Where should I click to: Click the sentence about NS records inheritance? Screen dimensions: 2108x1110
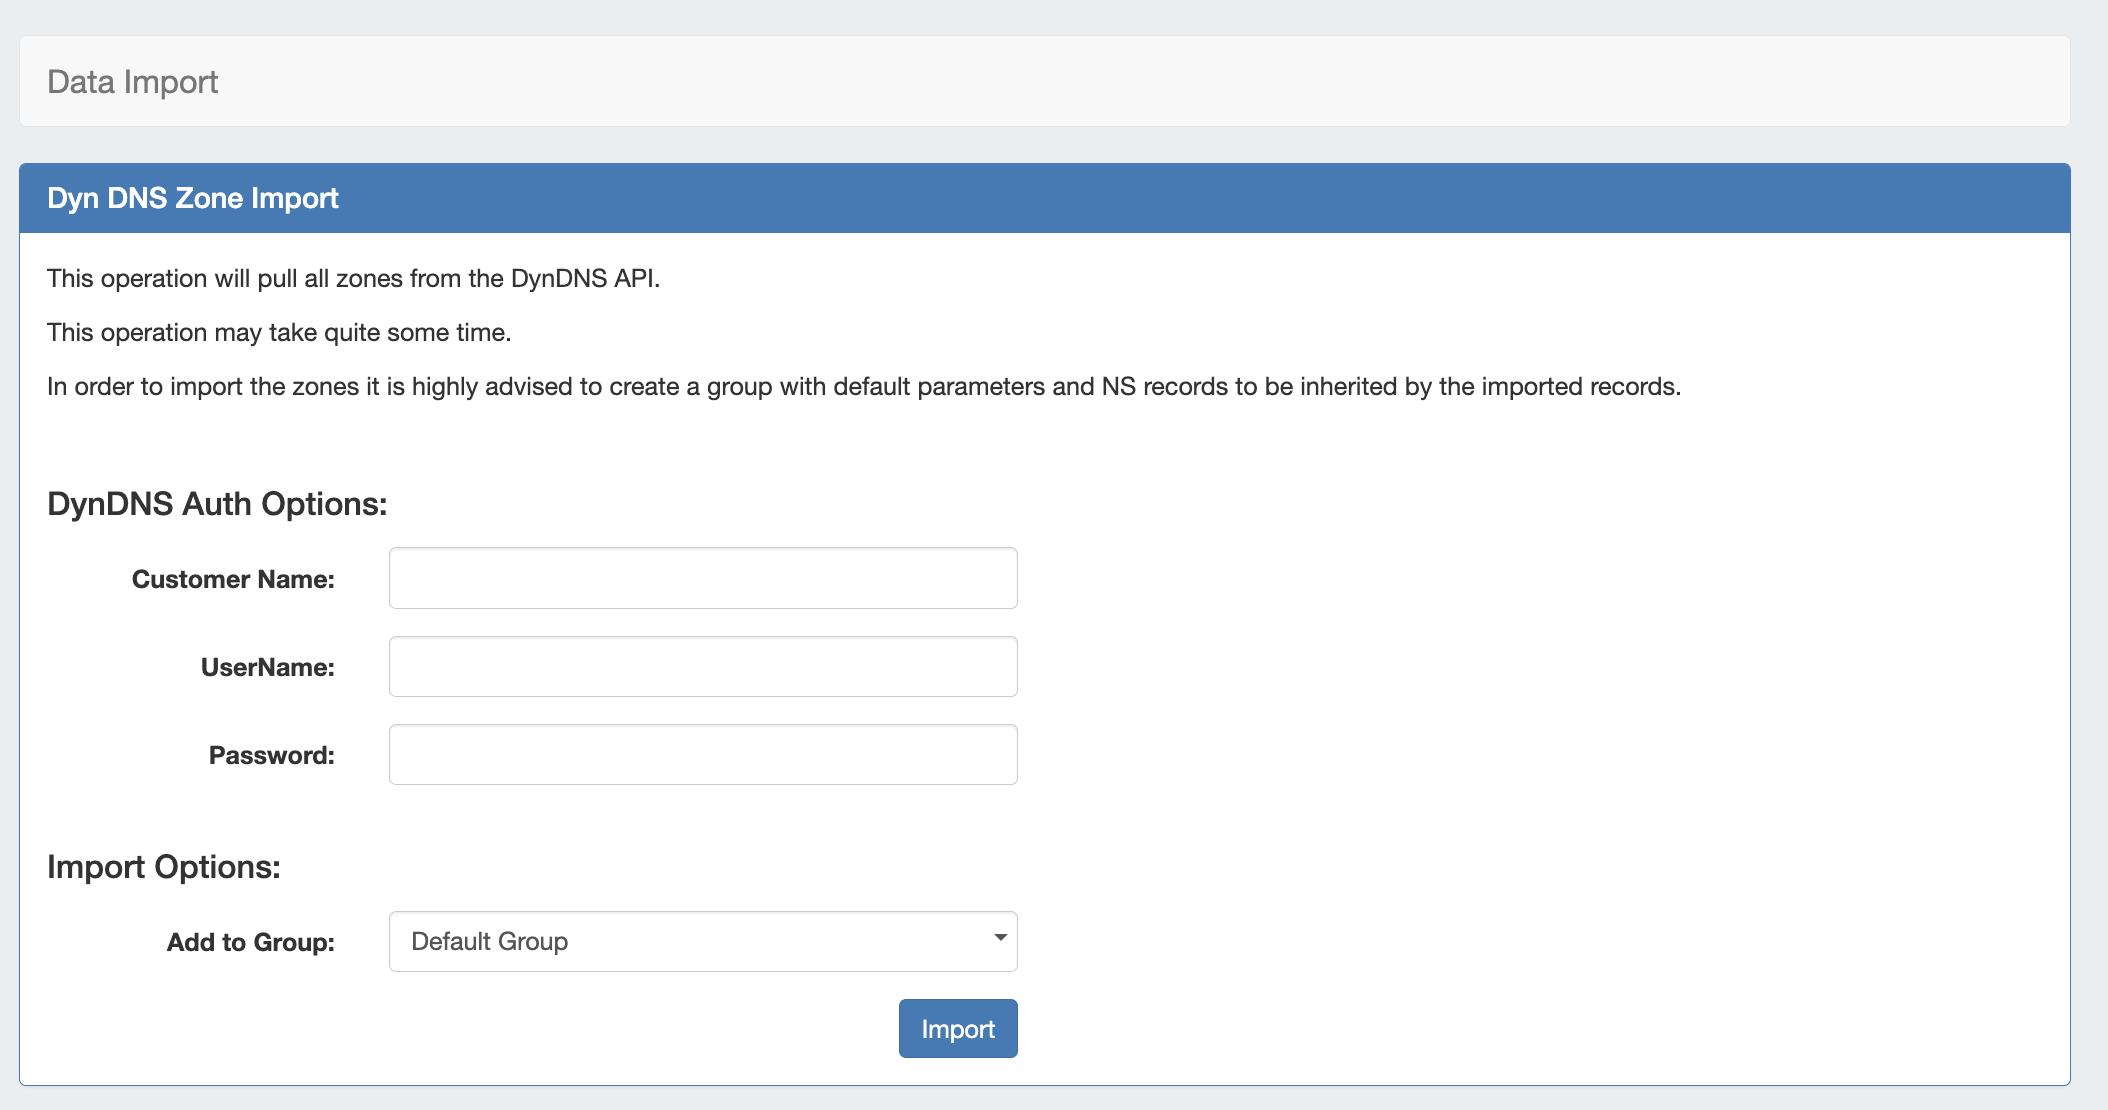tap(864, 386)
